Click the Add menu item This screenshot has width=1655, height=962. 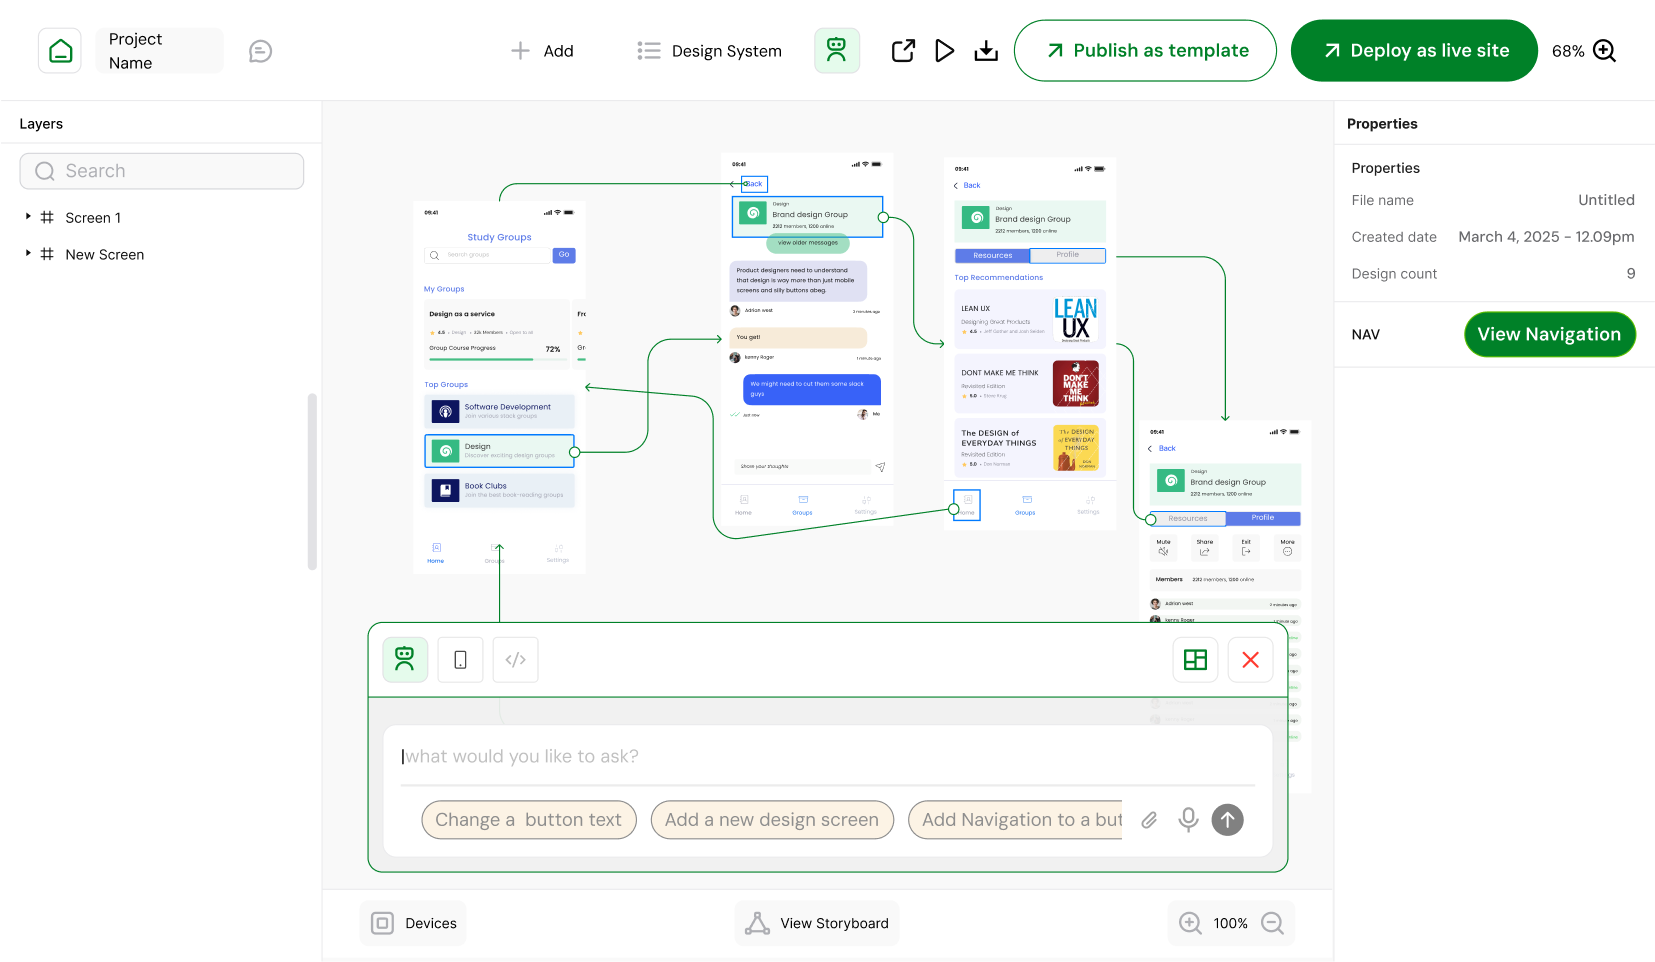tap(543, 51)
